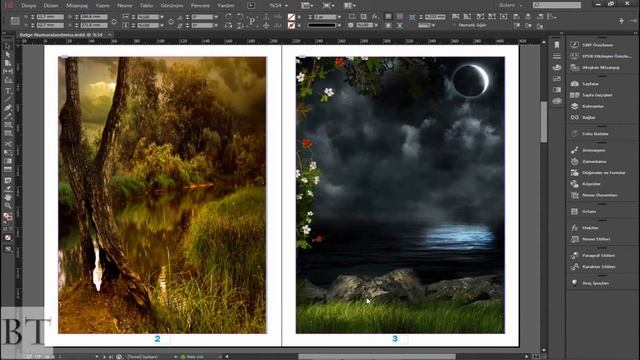Click the vertical scrollbar thumb of the document
The image size is (640, 360).
pos(544,122)
